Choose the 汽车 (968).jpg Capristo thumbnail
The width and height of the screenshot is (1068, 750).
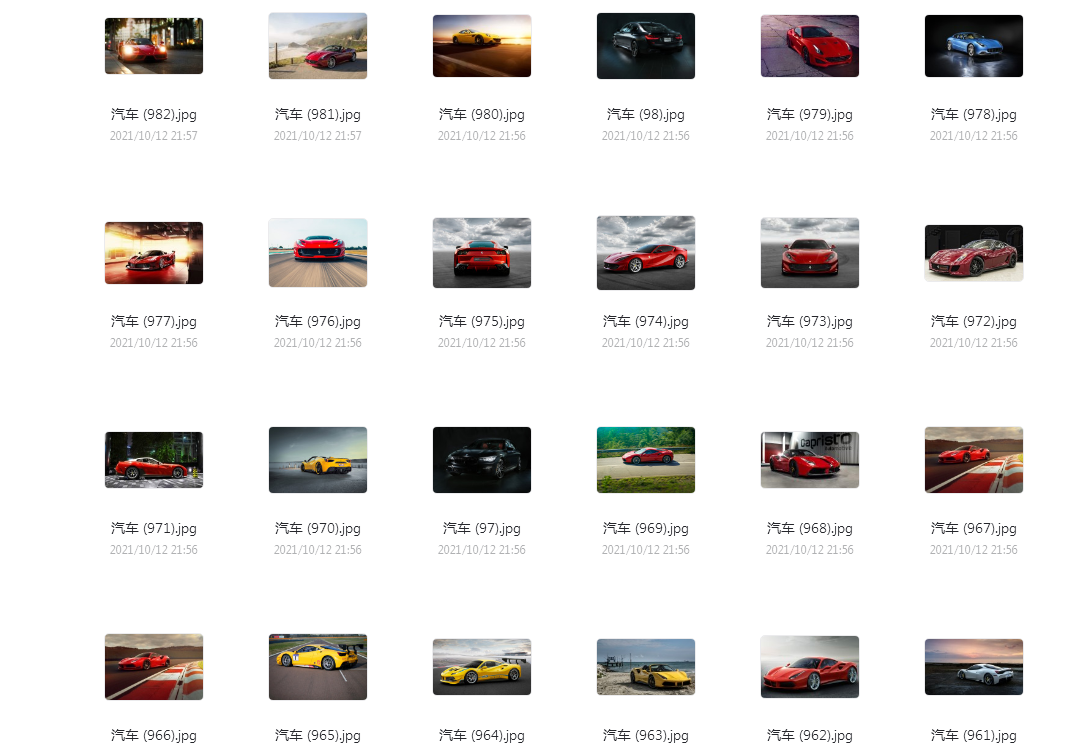[810, 460]
